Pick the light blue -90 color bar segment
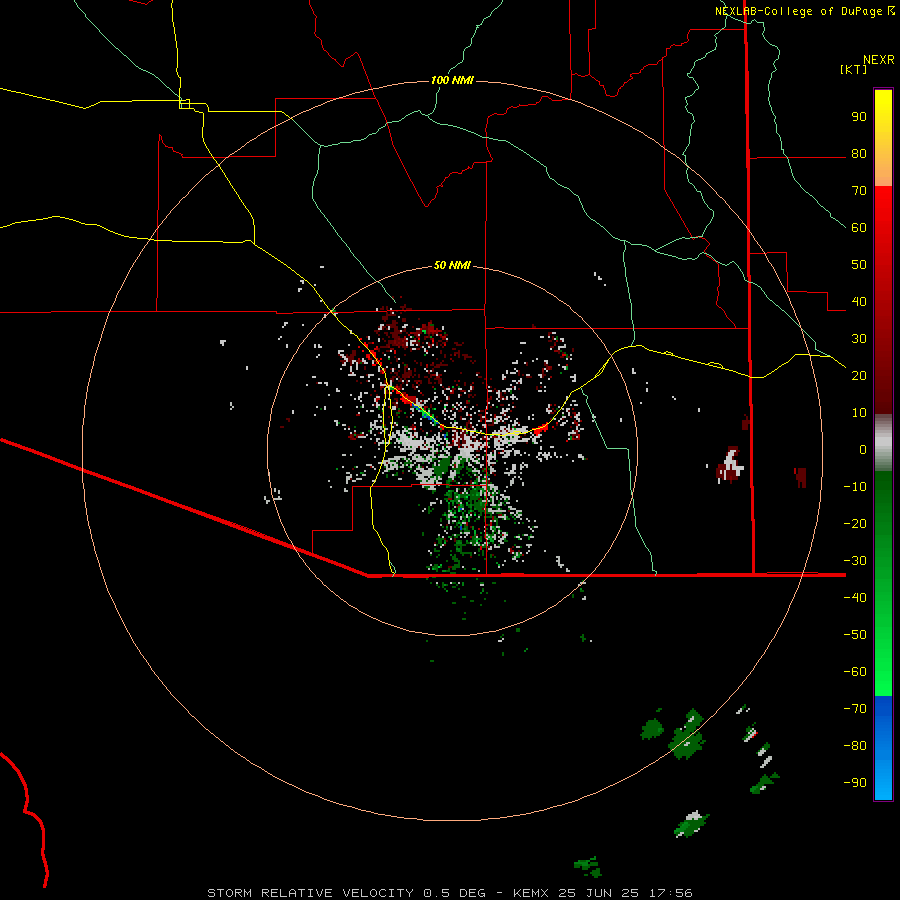 pos(883,785)
